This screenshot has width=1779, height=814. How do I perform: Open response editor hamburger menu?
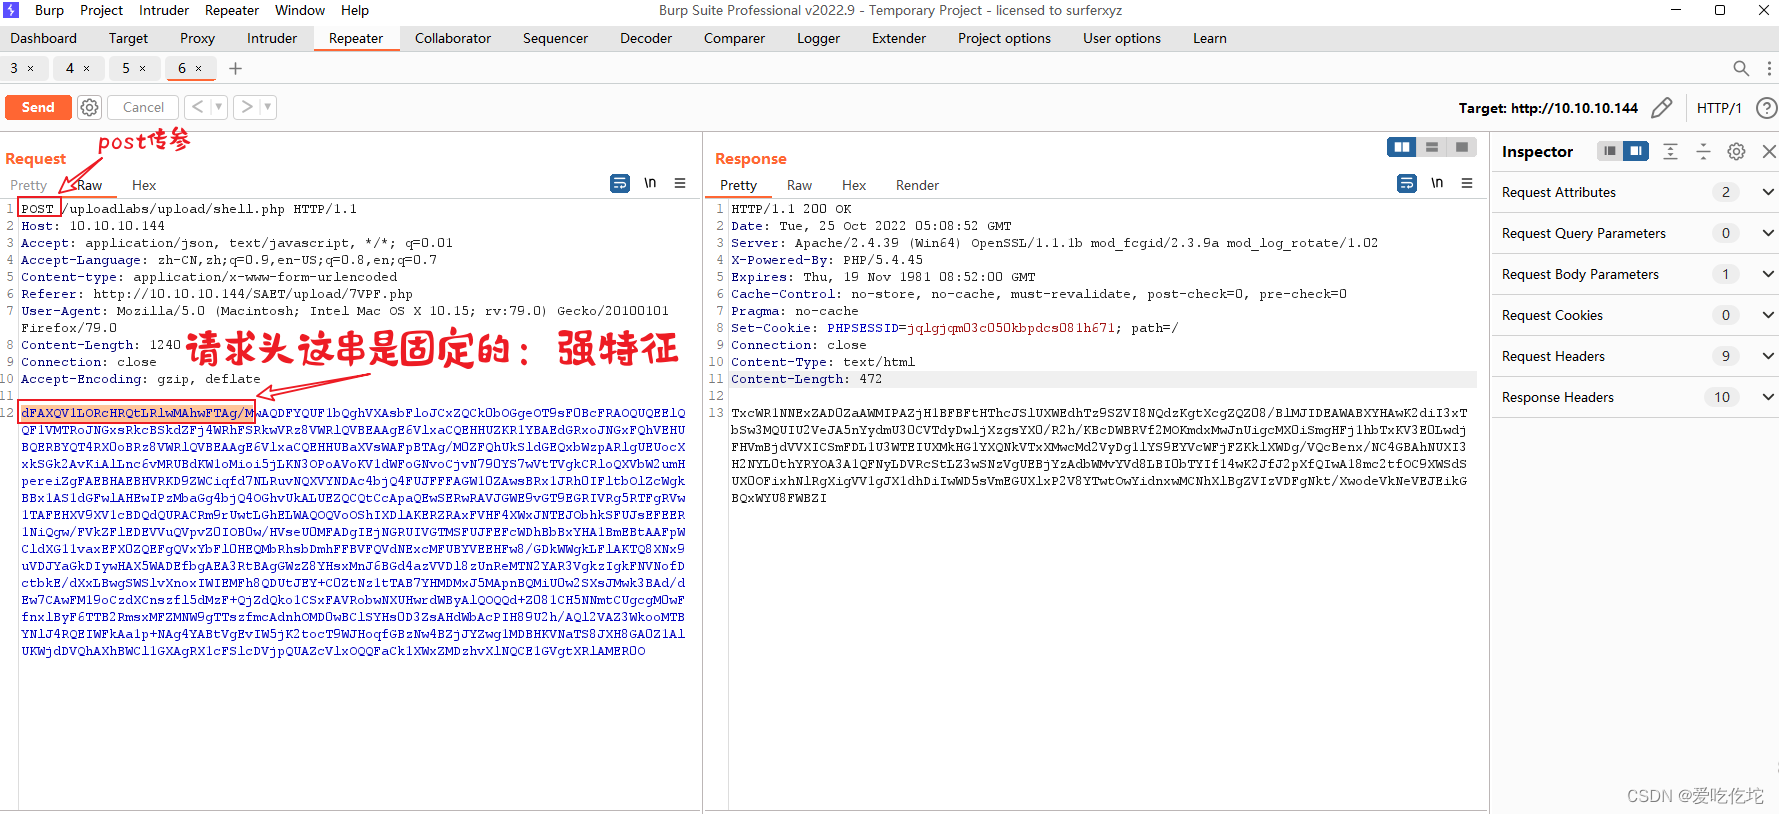tap(1467, 183)
